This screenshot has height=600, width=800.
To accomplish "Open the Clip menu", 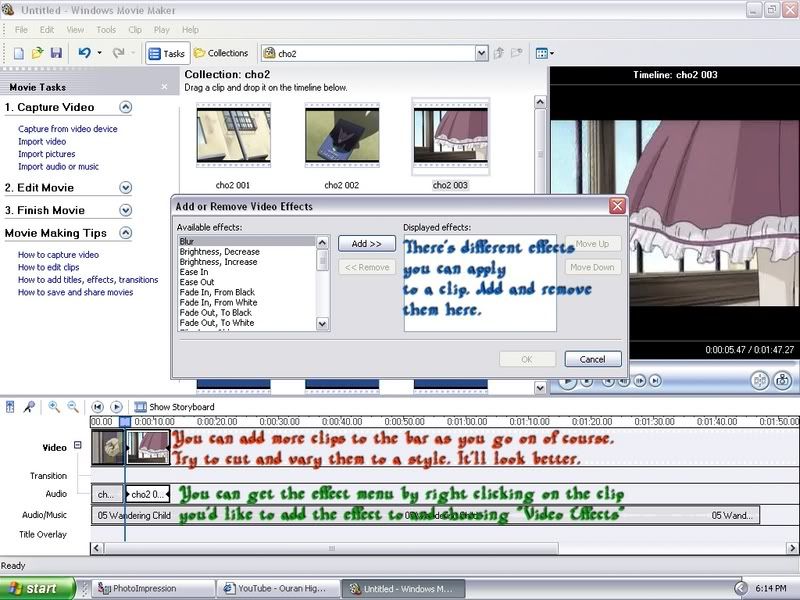I will tap(135, 30).
